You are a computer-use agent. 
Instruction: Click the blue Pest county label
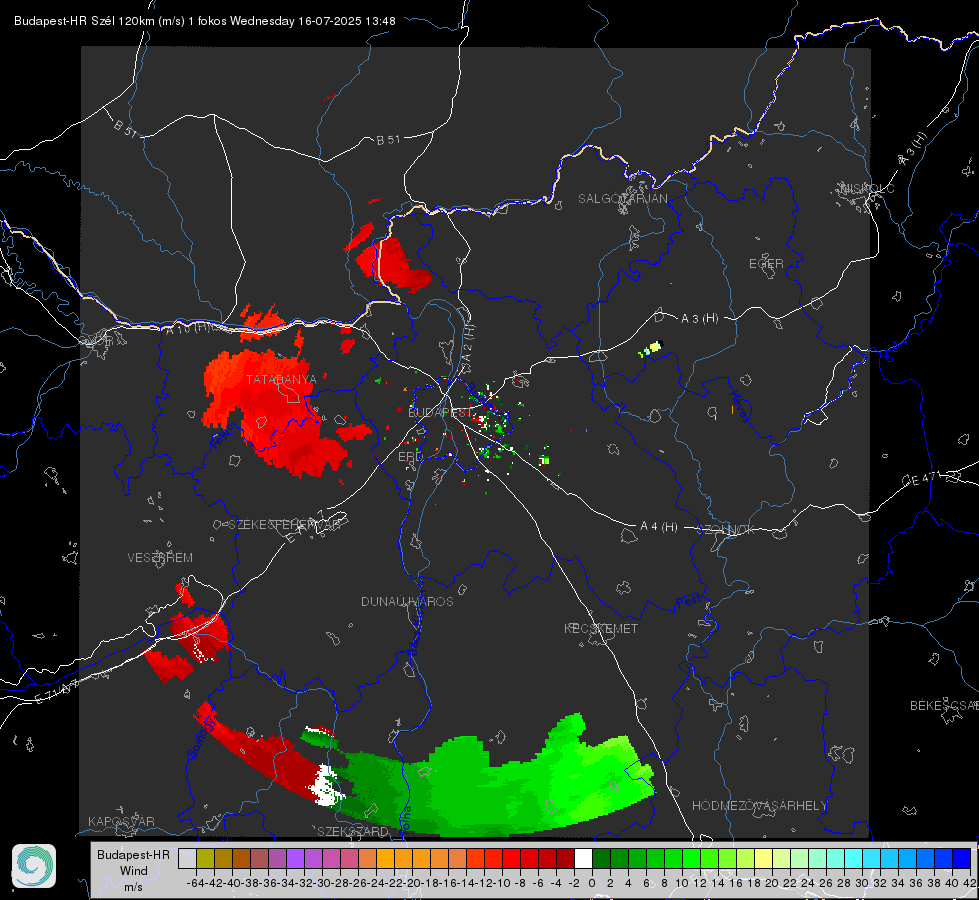pyautogui.click(x=689, y=601)
